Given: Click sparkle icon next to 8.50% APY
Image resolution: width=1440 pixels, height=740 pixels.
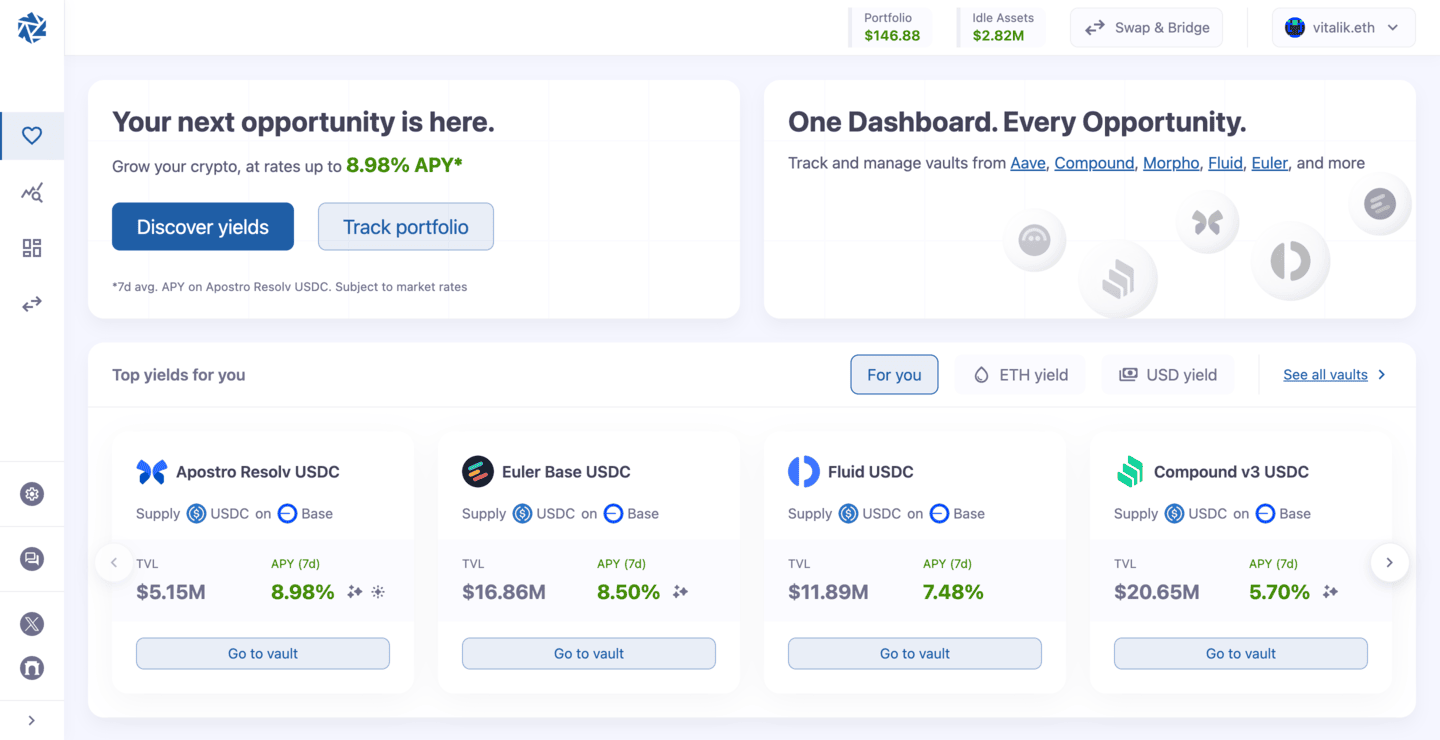Looking at the screenshot, I should pos(680,592).
